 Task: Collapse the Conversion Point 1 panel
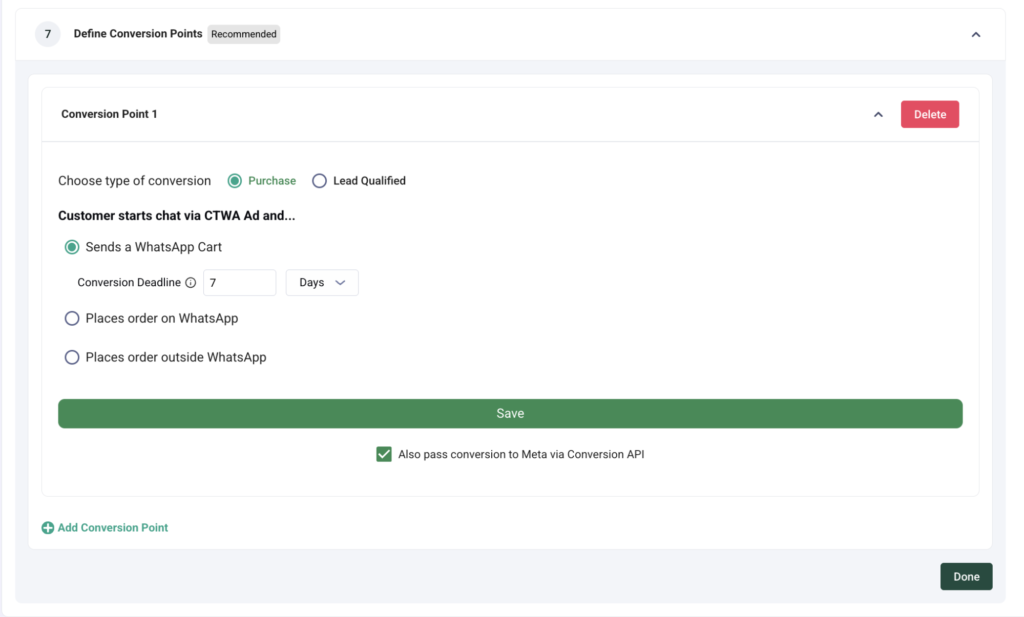tap(878, 115)
